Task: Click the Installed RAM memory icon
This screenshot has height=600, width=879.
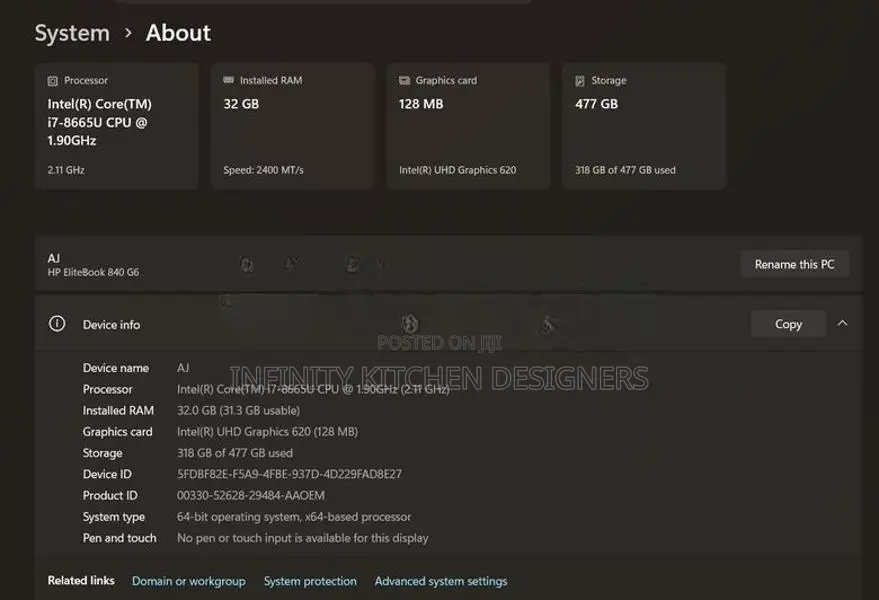Action: (228, 80)
